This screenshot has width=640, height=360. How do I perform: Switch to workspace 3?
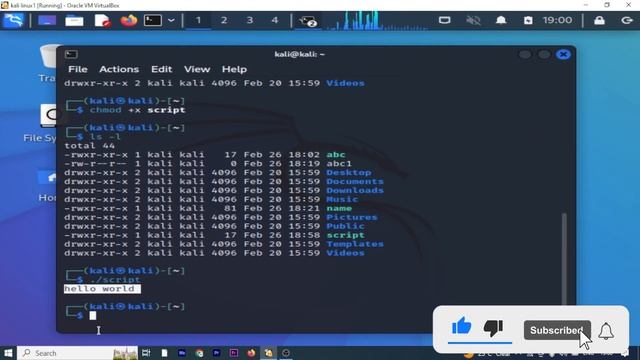pyautogui.click(x=249, y=20)
